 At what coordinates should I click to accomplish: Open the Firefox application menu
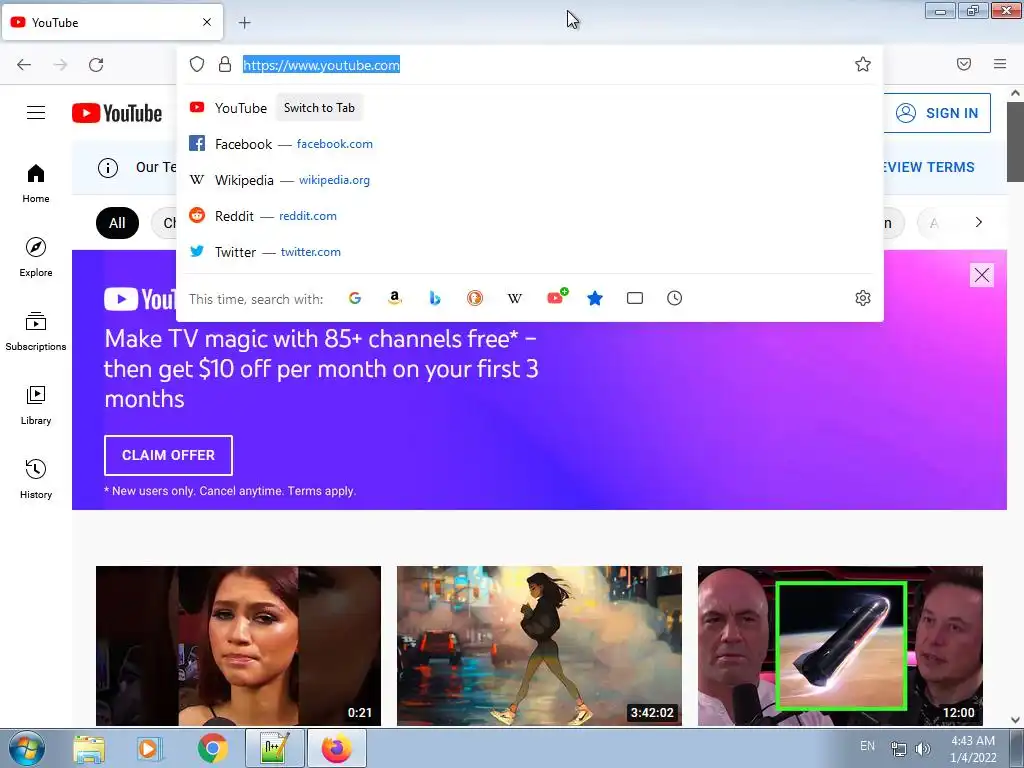(1000, 64)
